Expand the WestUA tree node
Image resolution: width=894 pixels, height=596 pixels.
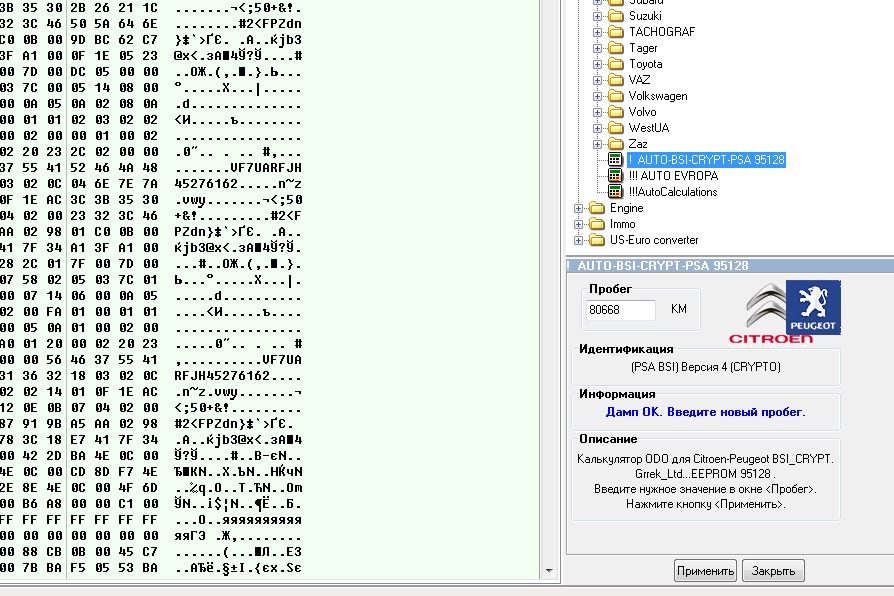pyautogui.click(x=597, y=128)
